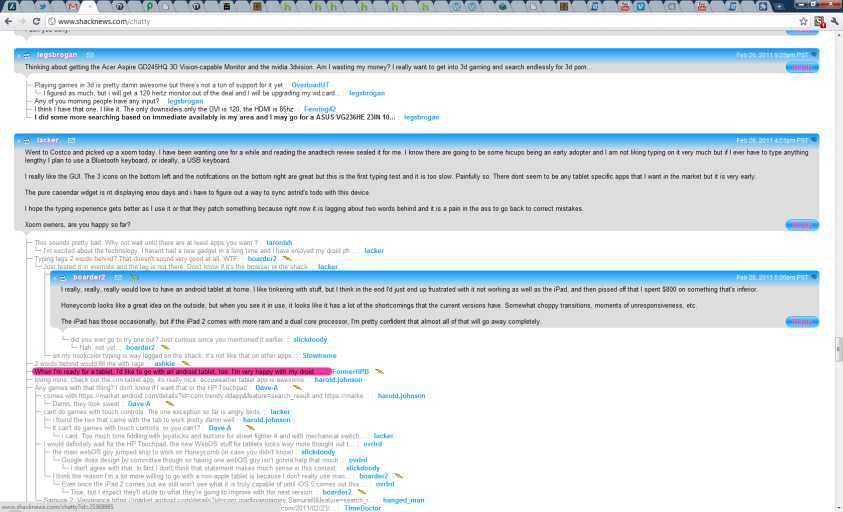Click the small icon right of legsbrogan's header name
This screenshot has height=512, width=843.
coord(90,55)
